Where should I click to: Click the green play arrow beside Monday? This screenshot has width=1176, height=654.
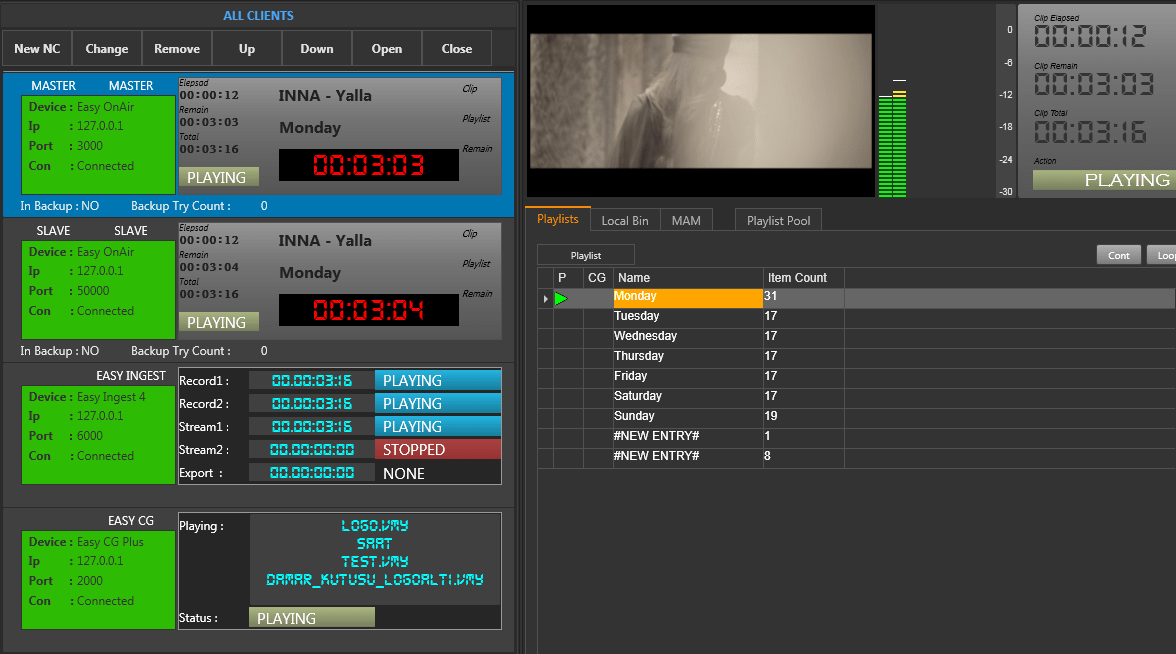click(561, 298)
